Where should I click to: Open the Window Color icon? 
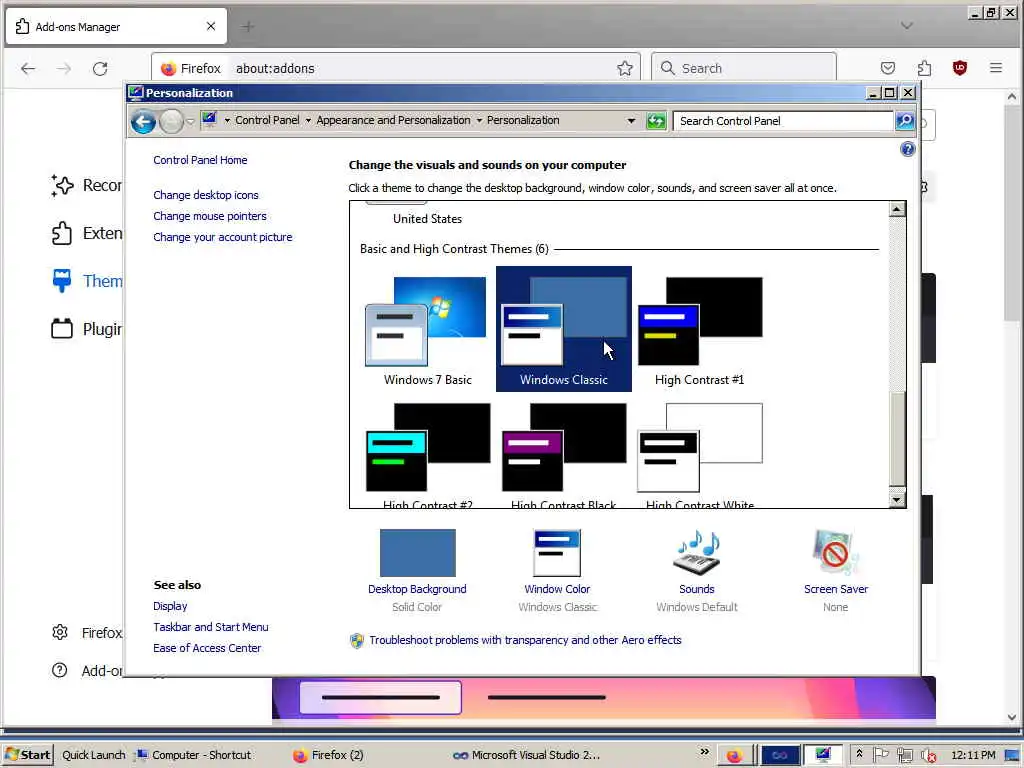pos(557,552)
